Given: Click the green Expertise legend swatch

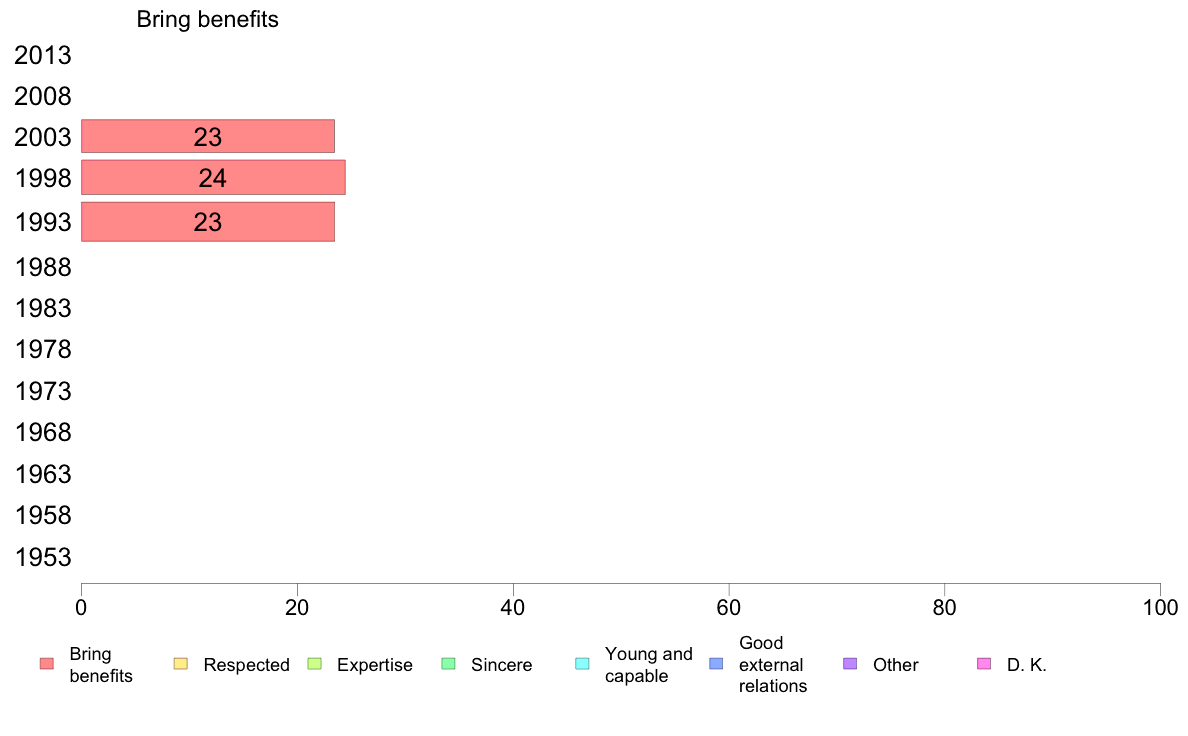Looking at the screenshot, I should (314, 664).
